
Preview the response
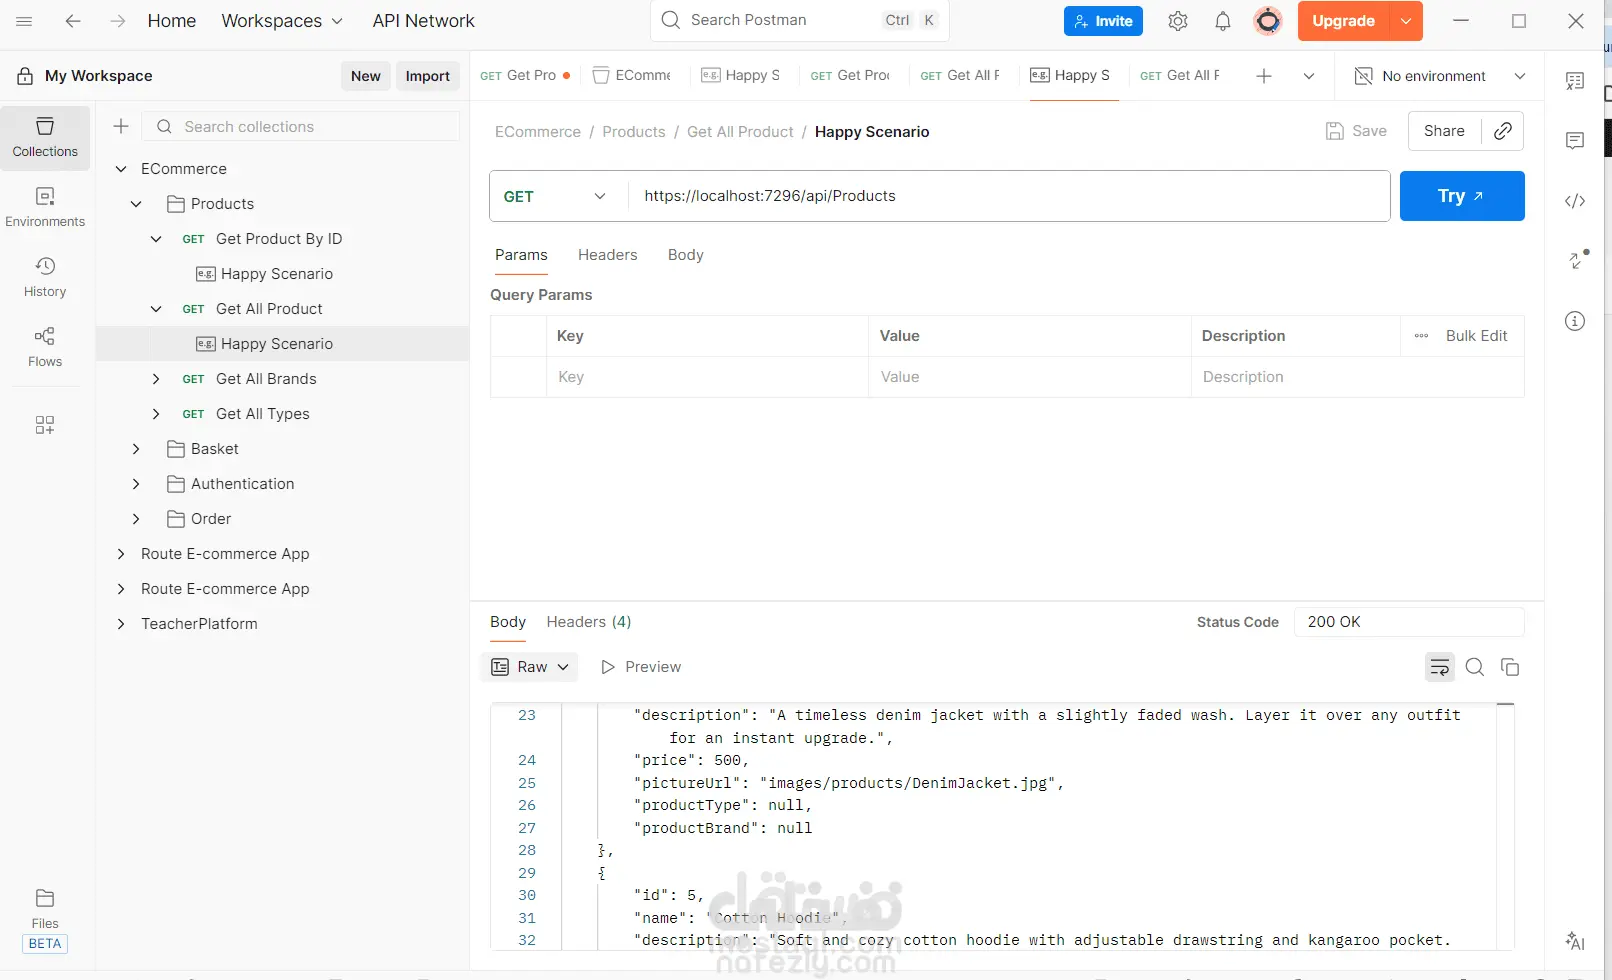[641, 667]
